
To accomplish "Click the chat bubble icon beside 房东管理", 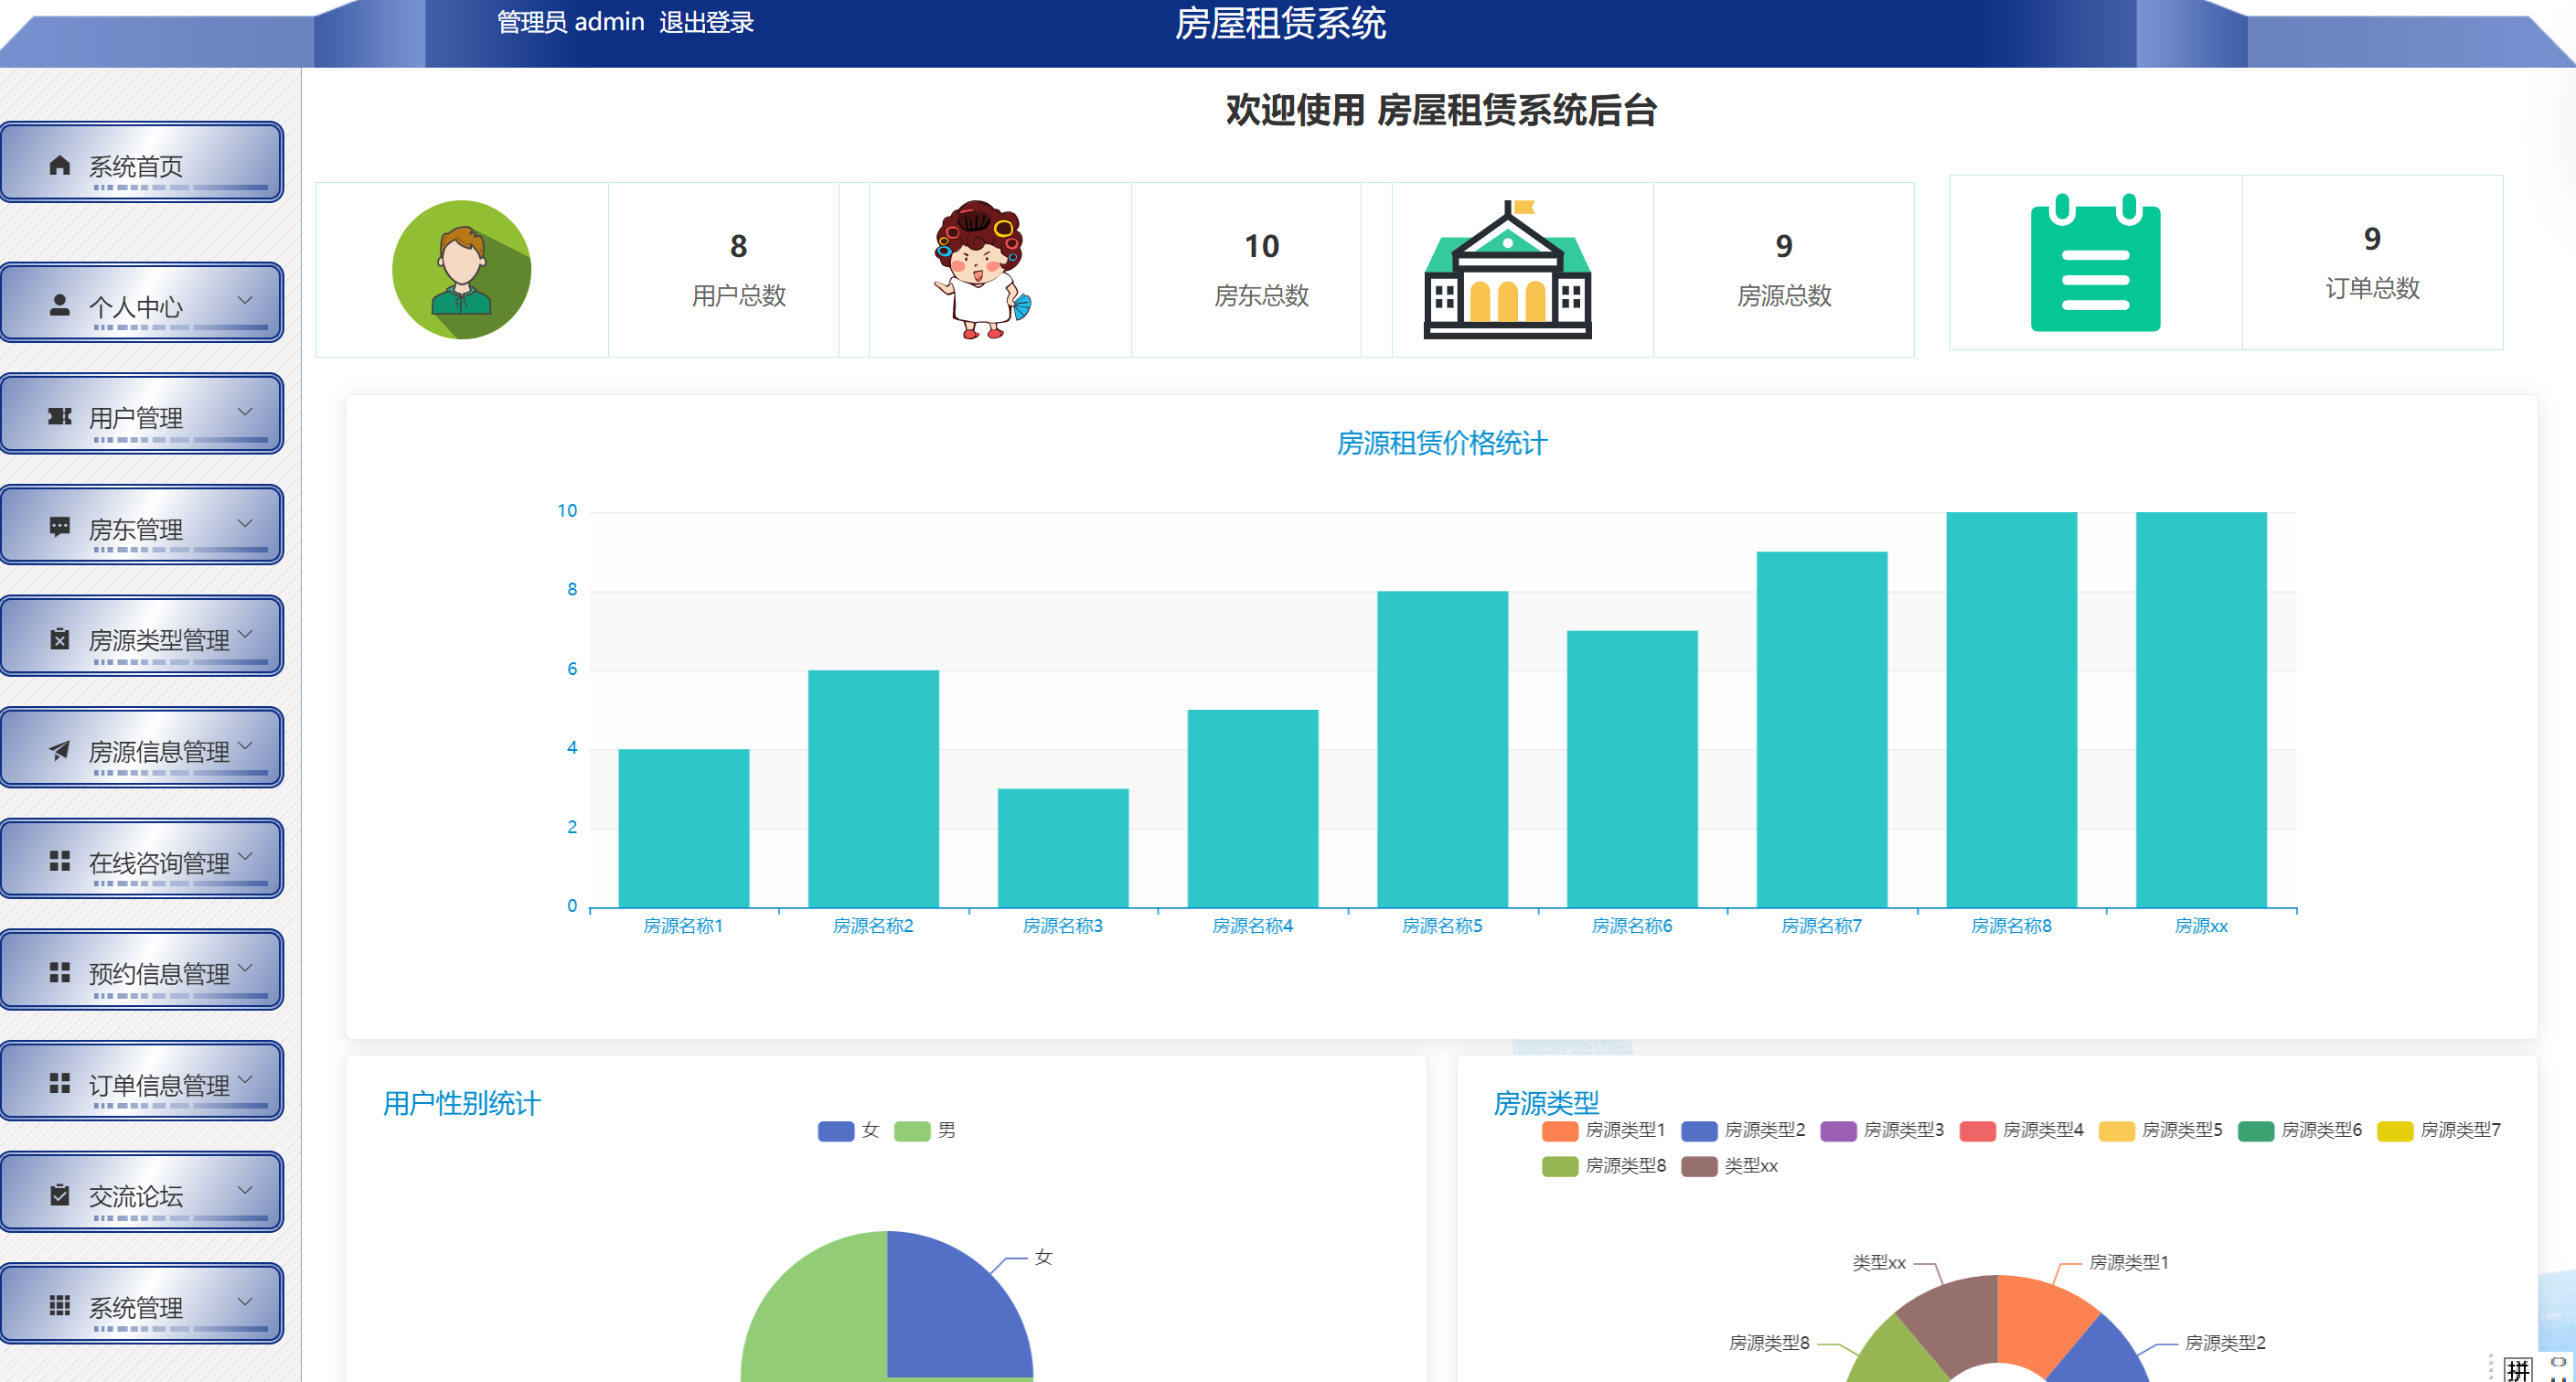I will tap(60, 527).
